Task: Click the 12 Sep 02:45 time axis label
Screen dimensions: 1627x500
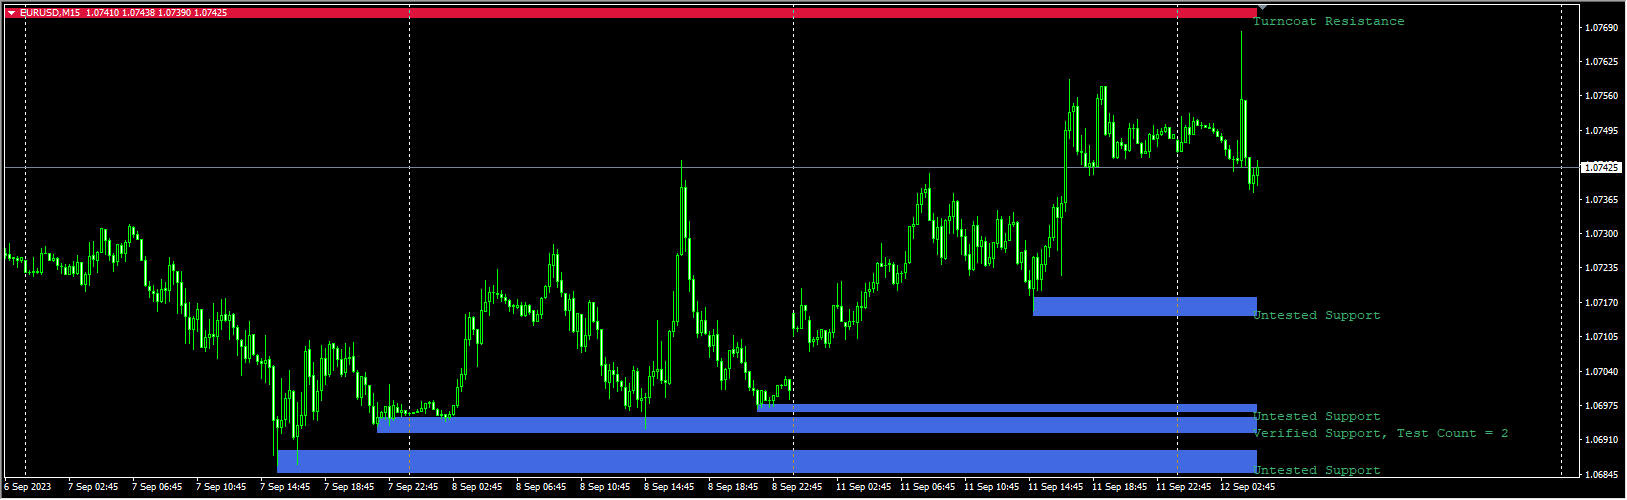Action: pos(1247,487)
